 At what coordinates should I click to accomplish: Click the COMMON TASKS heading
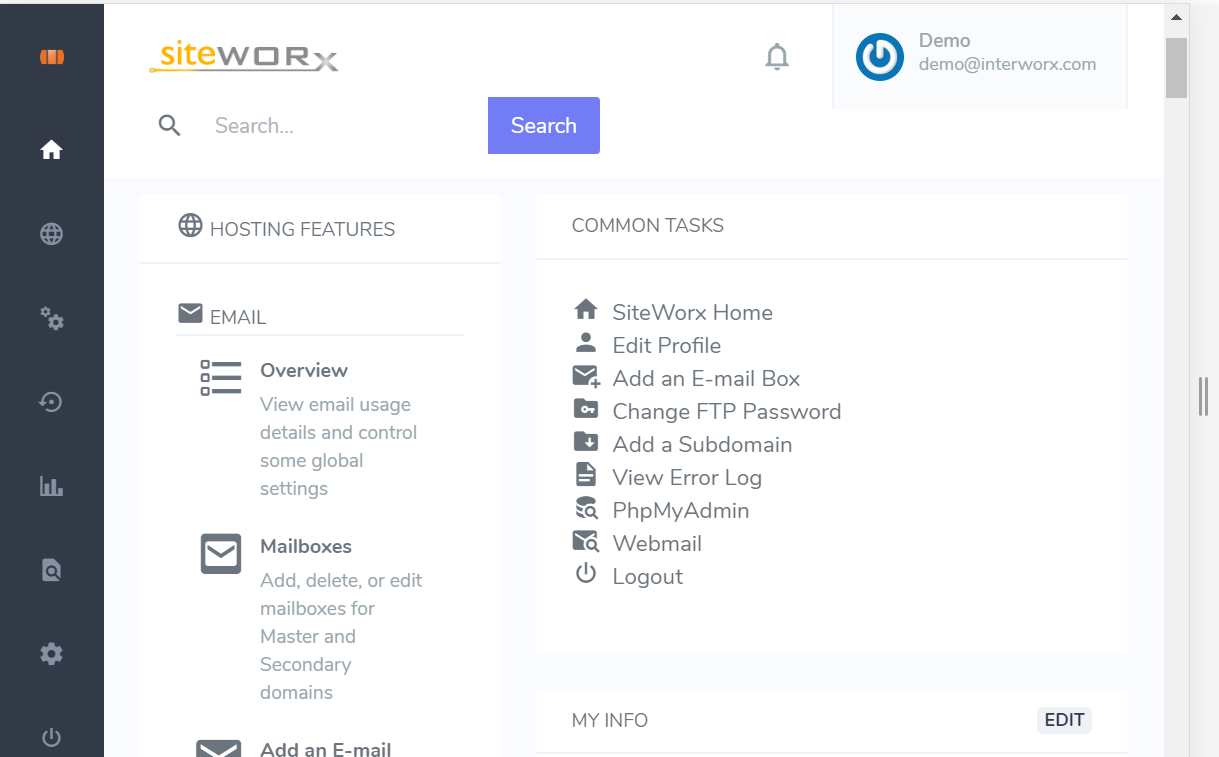pyautogui.click(x=648, y=225)
